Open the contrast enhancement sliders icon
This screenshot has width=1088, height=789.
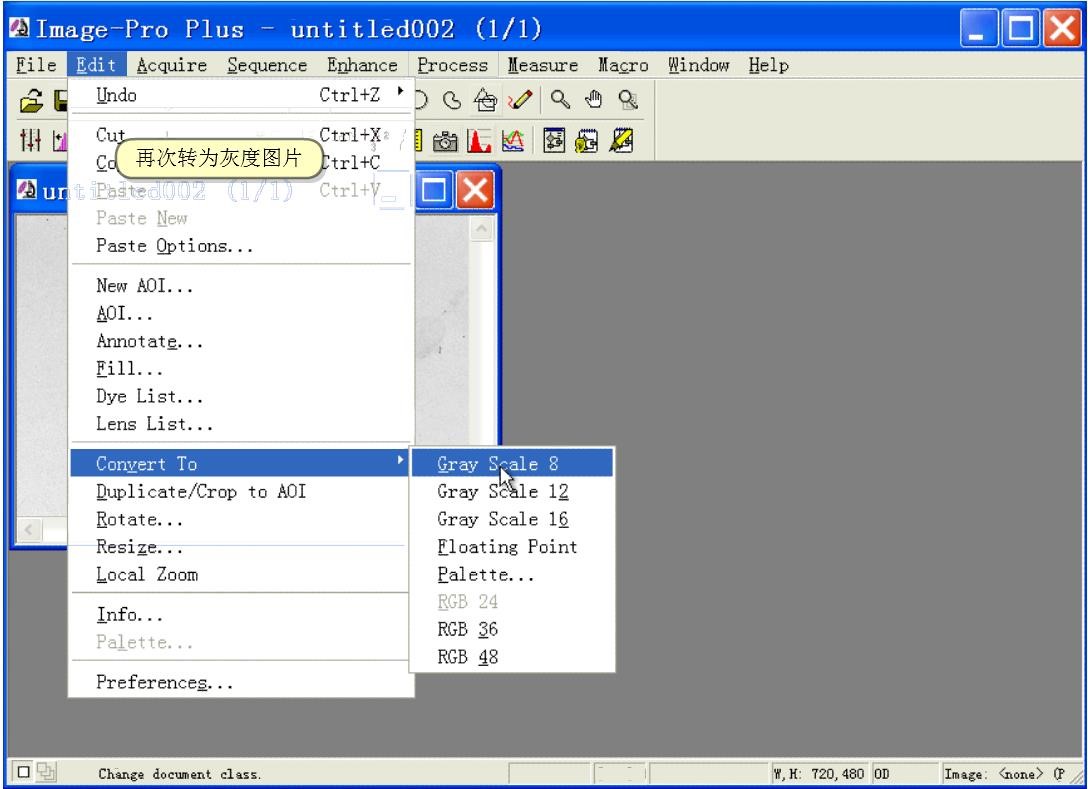tap(30, 141)
